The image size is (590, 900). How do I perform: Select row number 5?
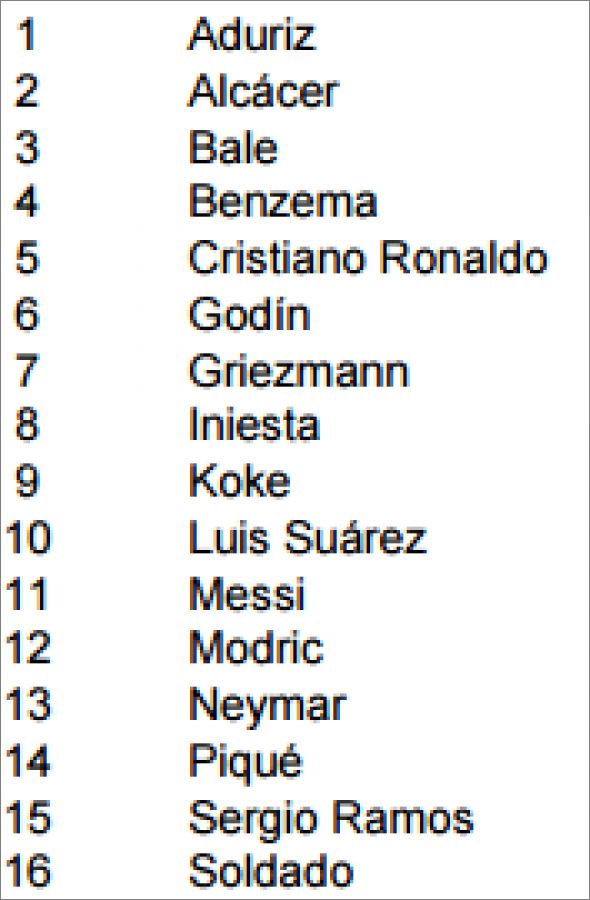tap(28, 258)
